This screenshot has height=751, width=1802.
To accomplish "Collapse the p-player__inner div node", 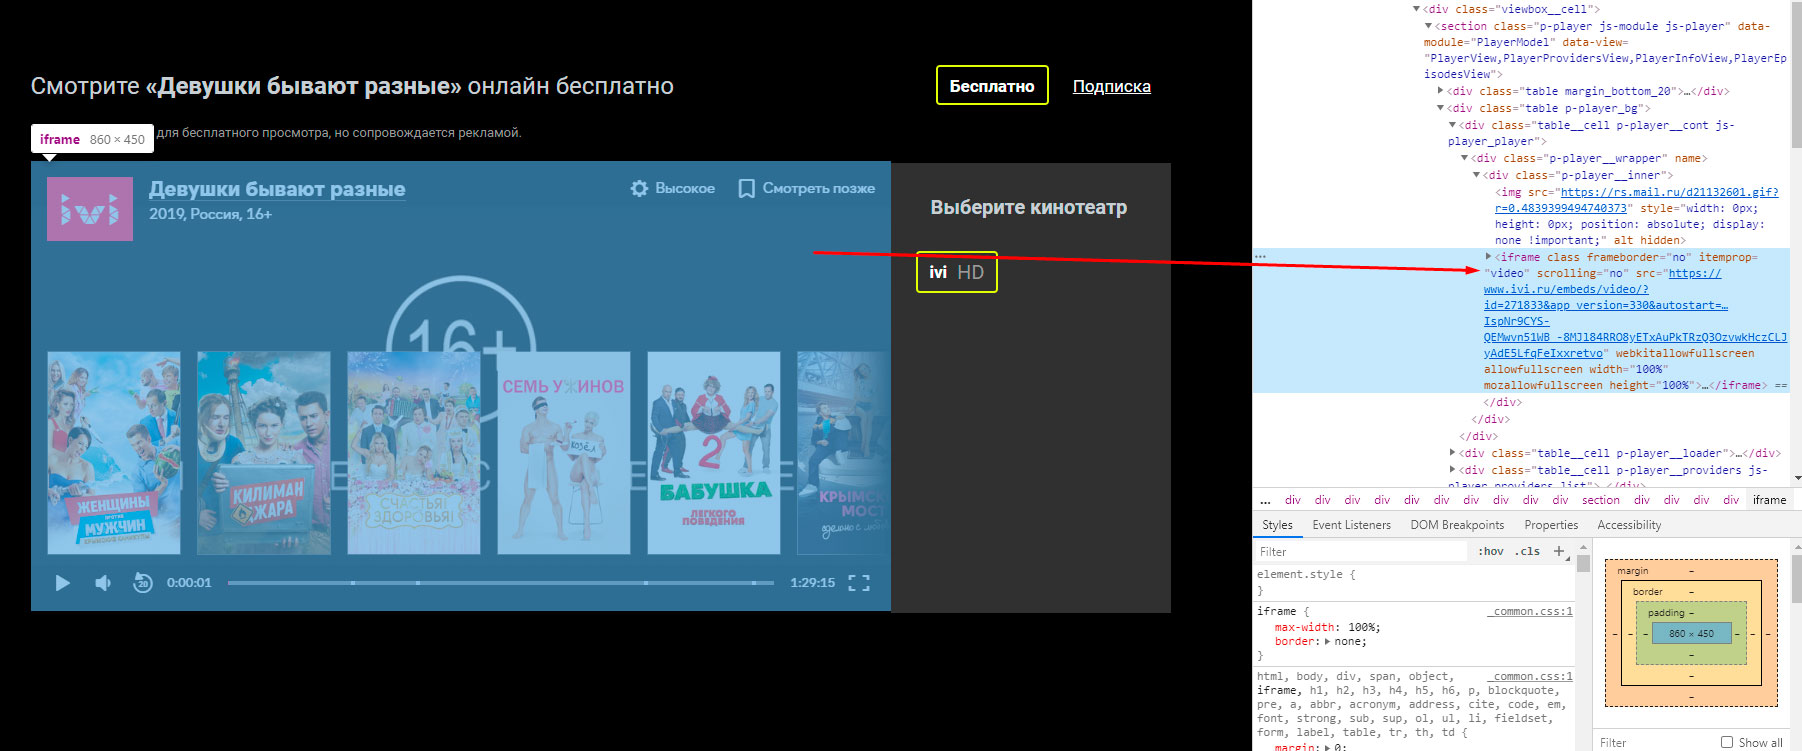I will pyautogui.click(x=1477, y=175).
